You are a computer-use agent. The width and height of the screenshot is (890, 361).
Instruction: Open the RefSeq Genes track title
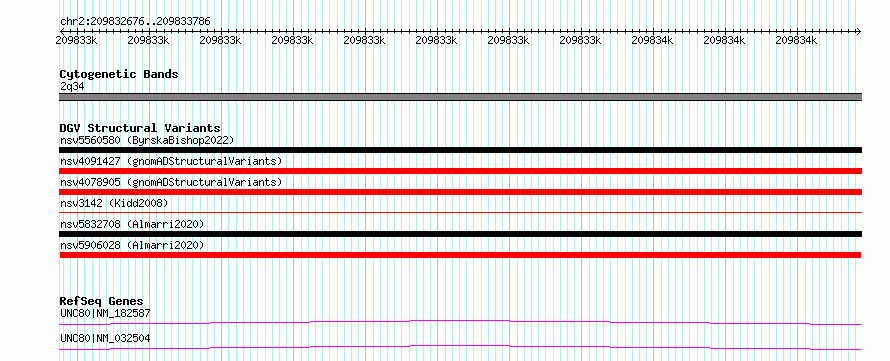click(x=101, y=301)
